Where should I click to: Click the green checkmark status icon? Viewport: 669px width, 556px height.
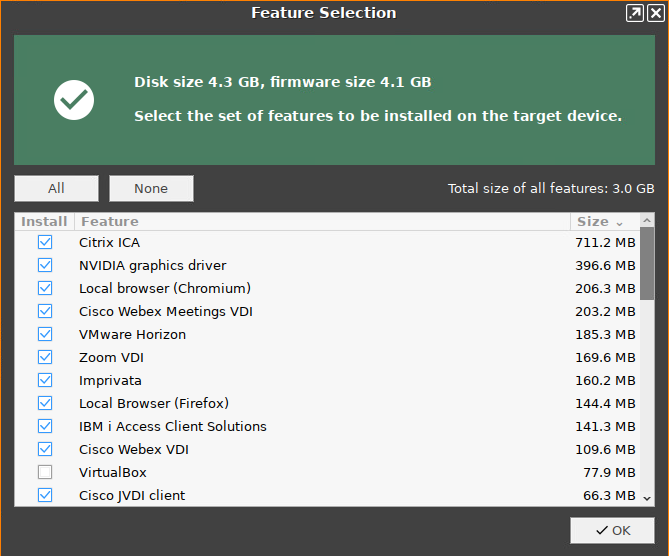(x=74, y=99)
